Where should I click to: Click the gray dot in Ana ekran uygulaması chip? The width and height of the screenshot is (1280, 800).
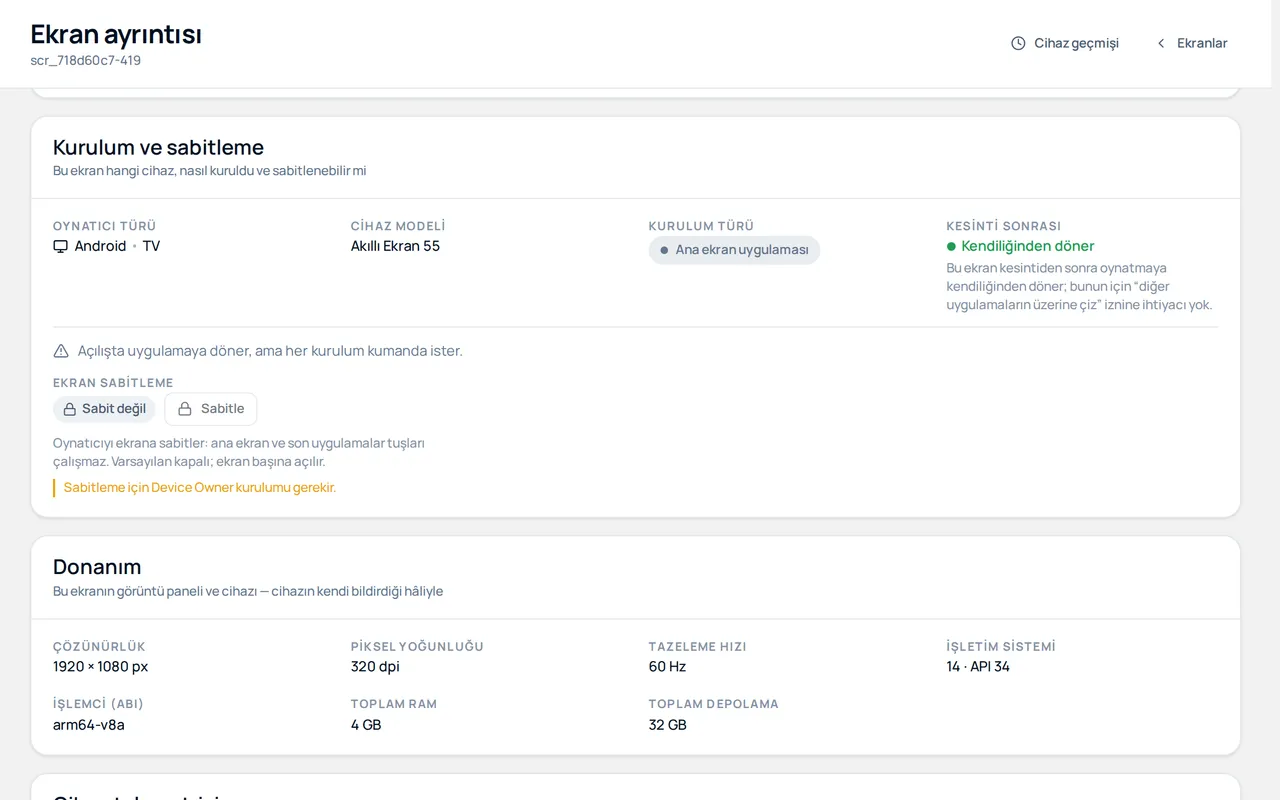click(x=664, y=250)
